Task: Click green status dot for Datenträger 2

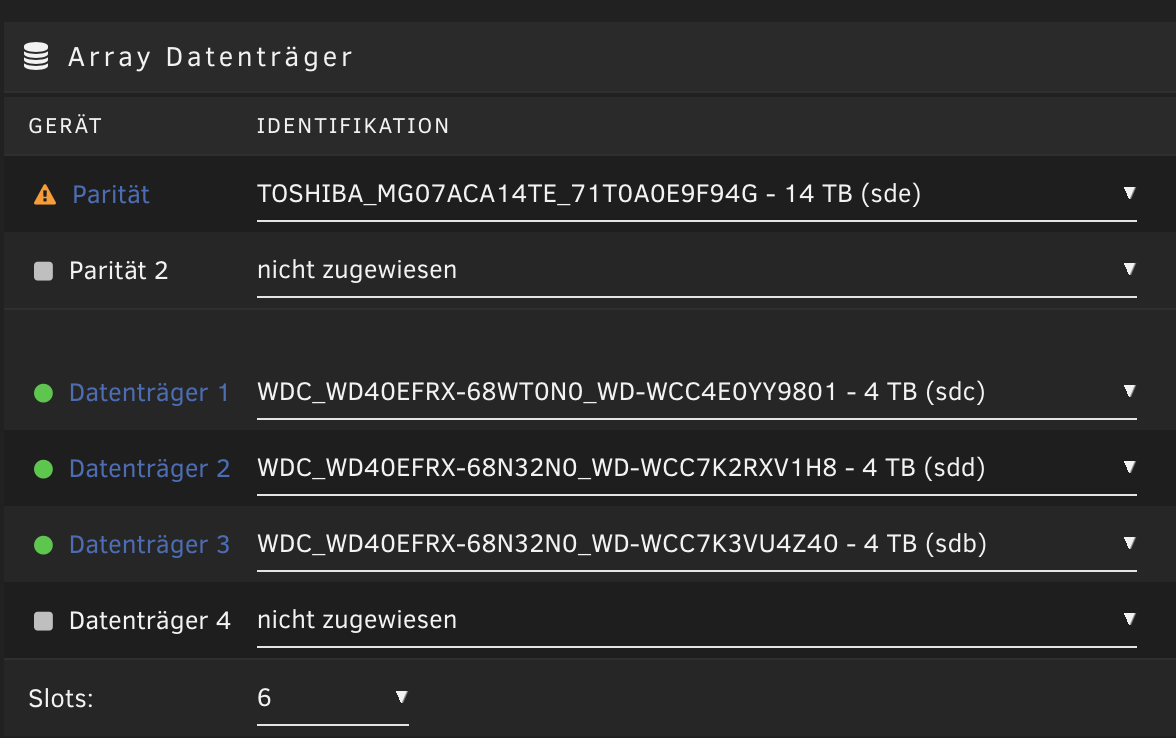Action: click(44, 469)
